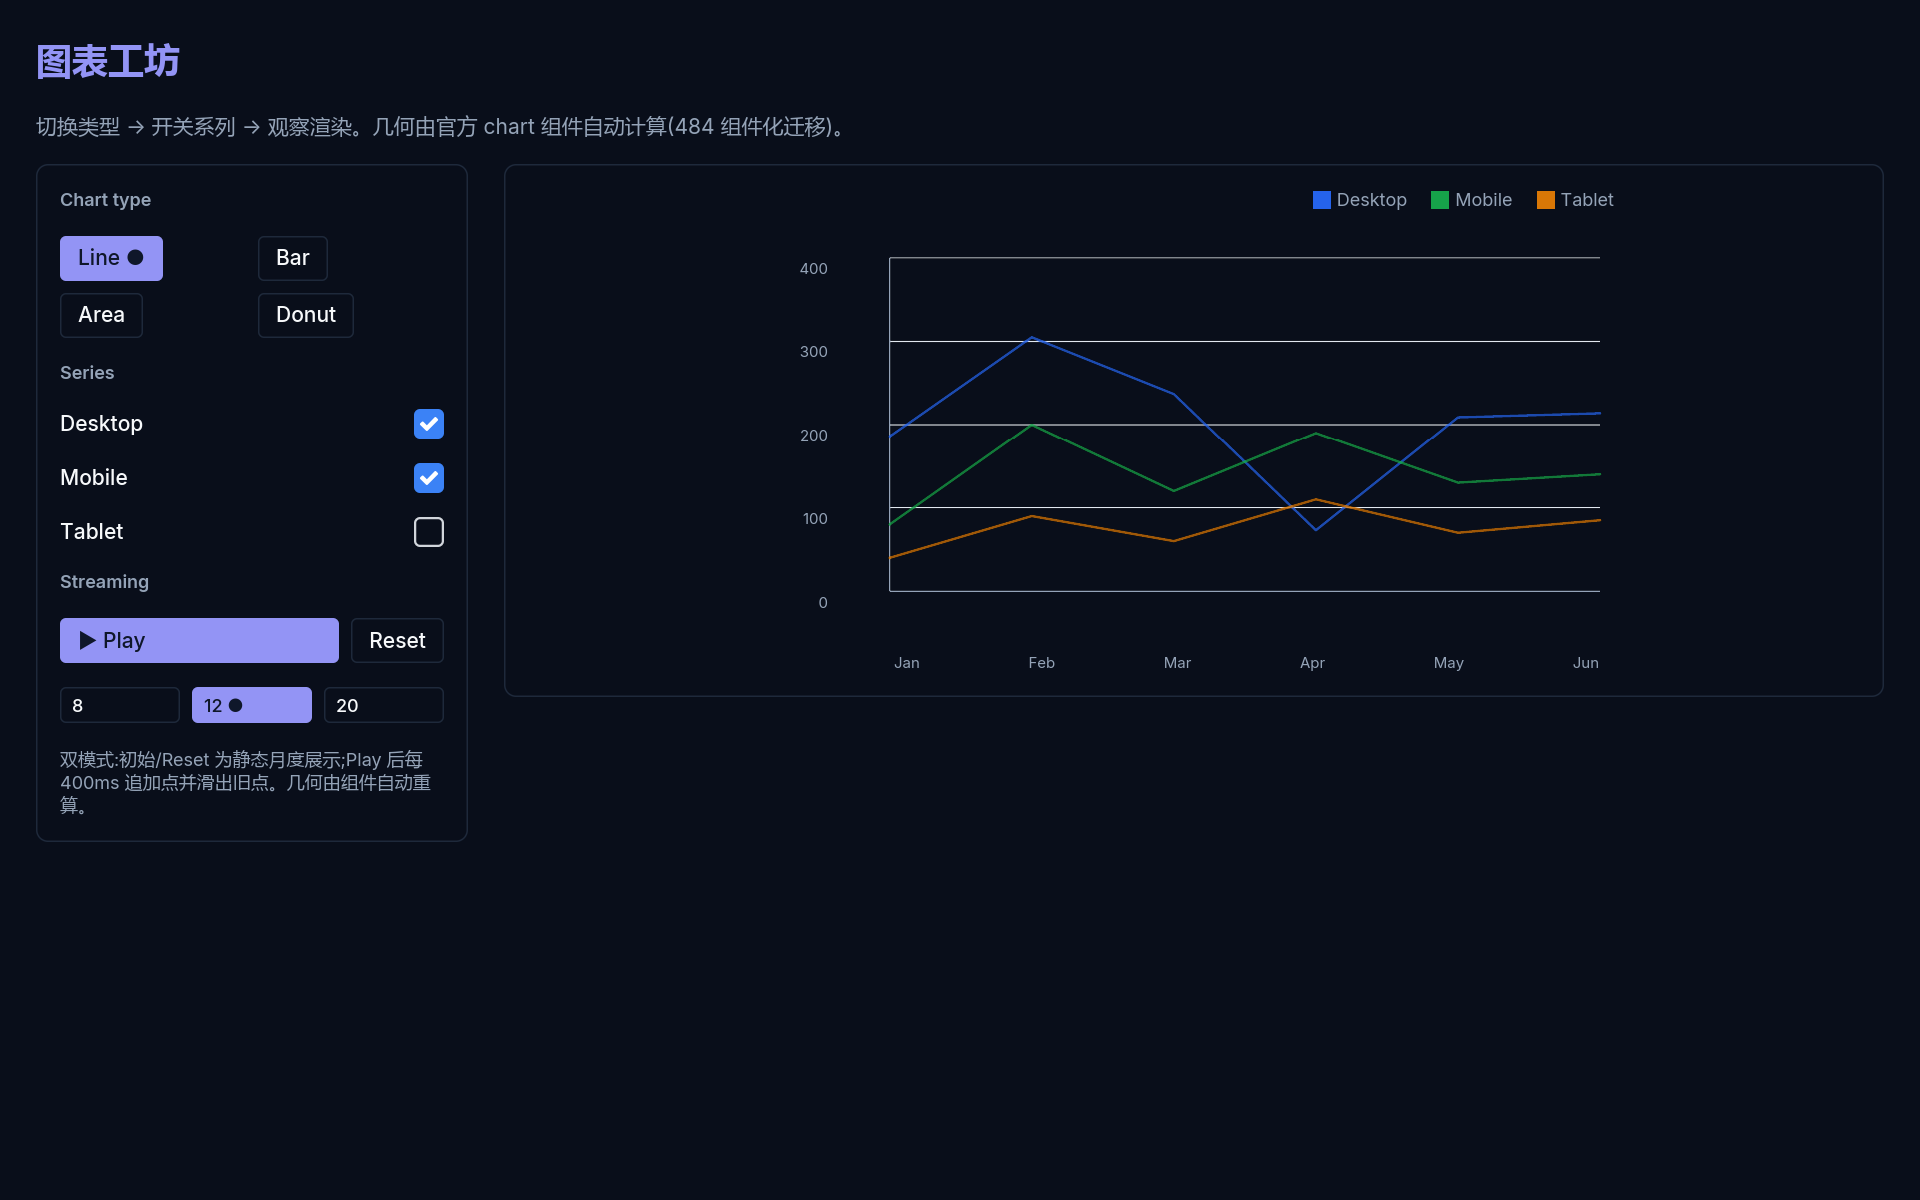The width and height of the screenshot is (1920, 1200).
Task: Select the 12 points option
Action: [x=252, y=705]
